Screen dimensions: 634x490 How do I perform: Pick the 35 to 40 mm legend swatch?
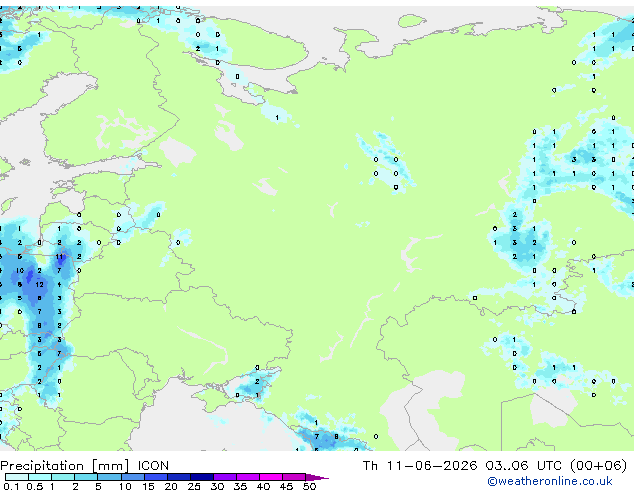point(247,477)
